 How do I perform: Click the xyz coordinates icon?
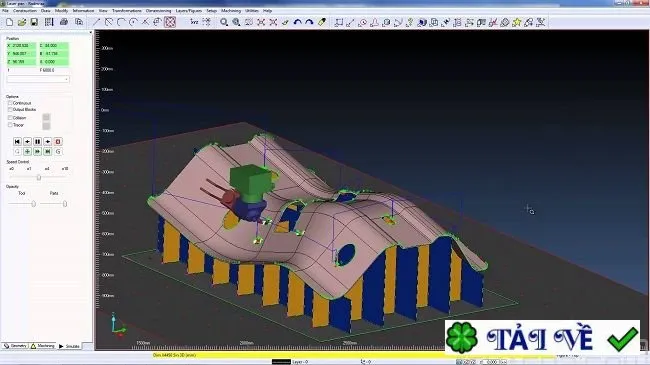click(194, 22)
